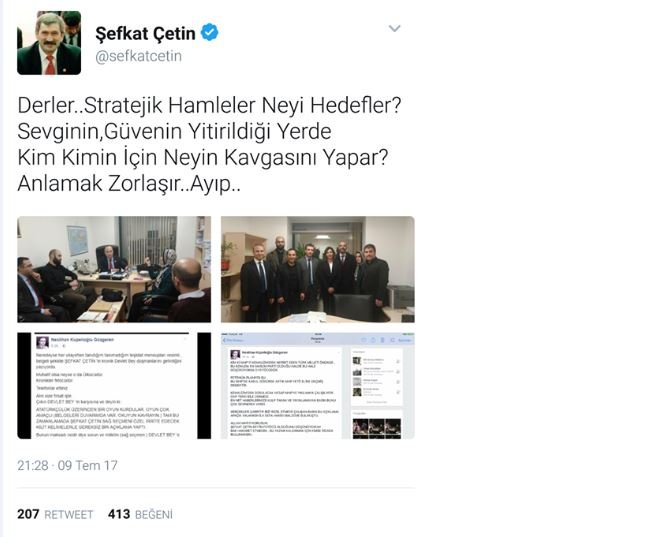Select the tweet text starting with Derler
The width and height of the screenshot is (650, 537).
[209, 144]
